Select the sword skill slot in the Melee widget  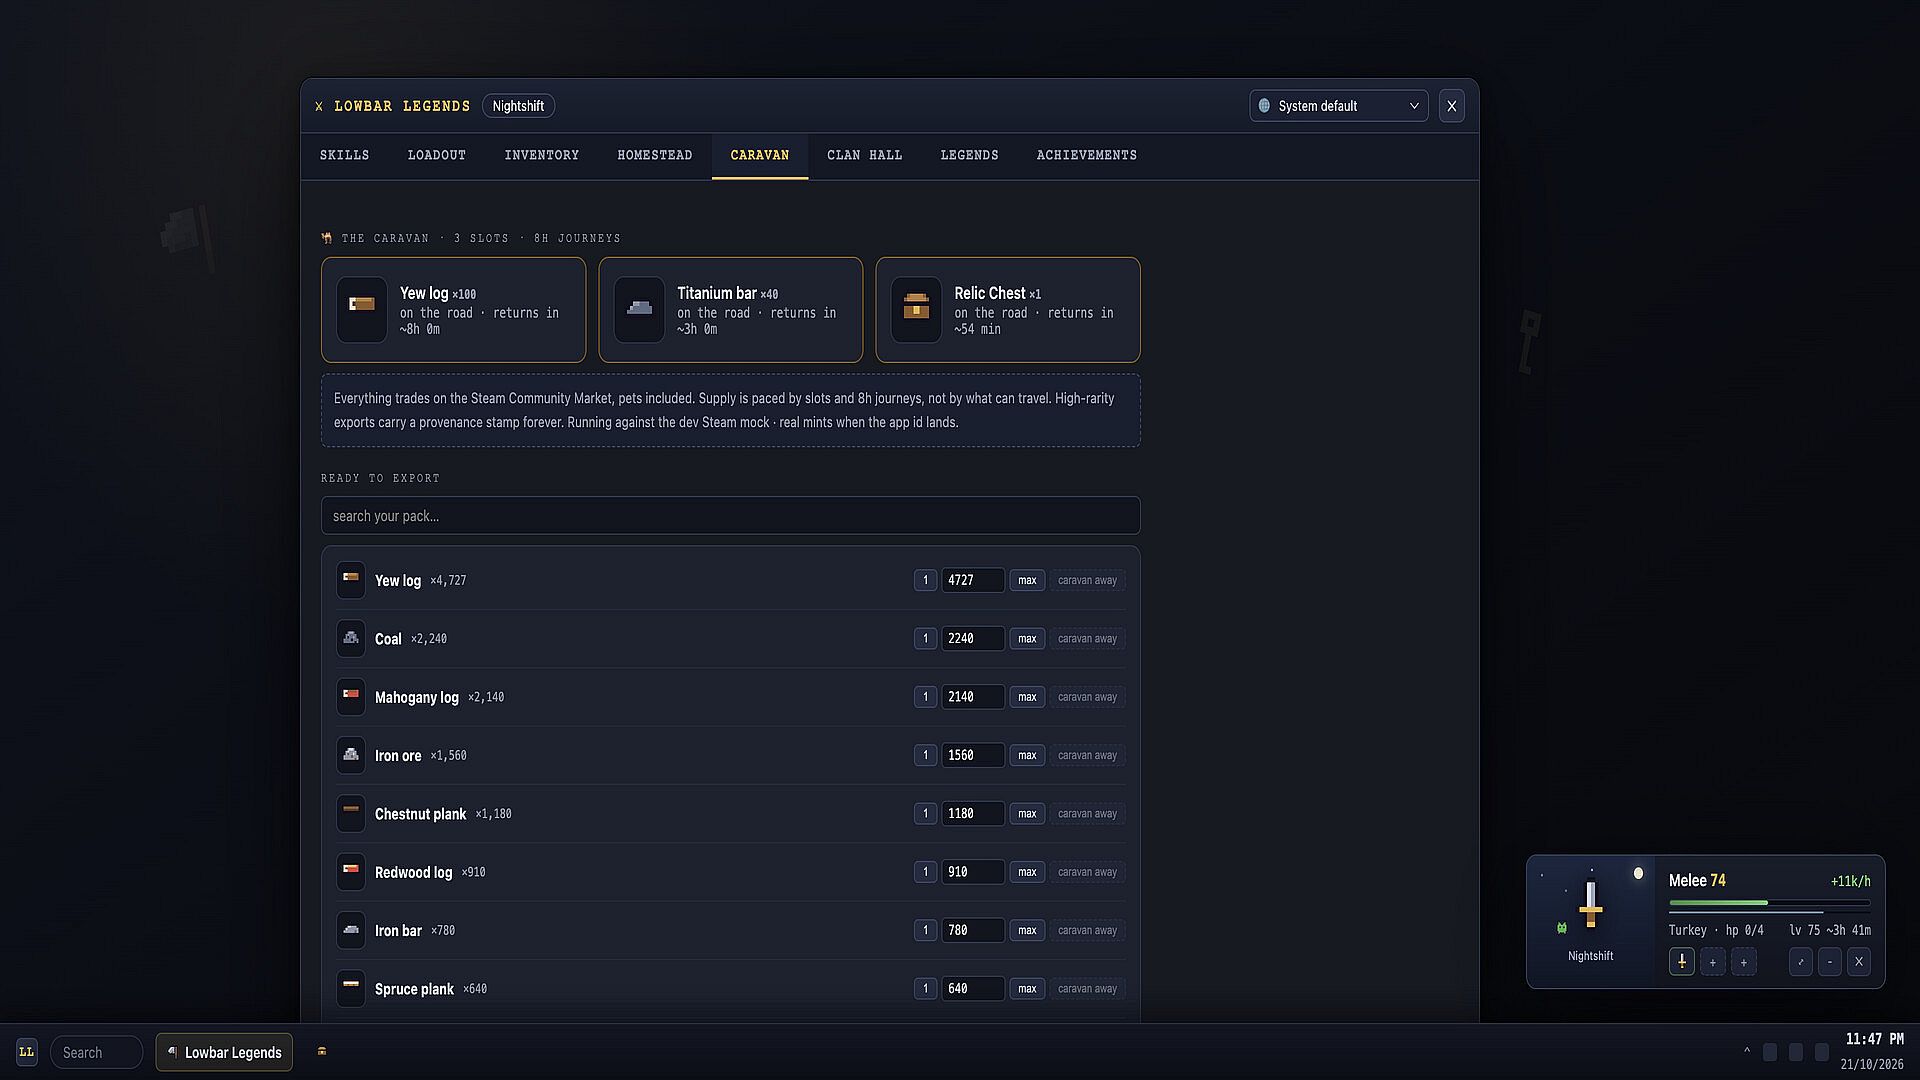[x=1682, y=962]
